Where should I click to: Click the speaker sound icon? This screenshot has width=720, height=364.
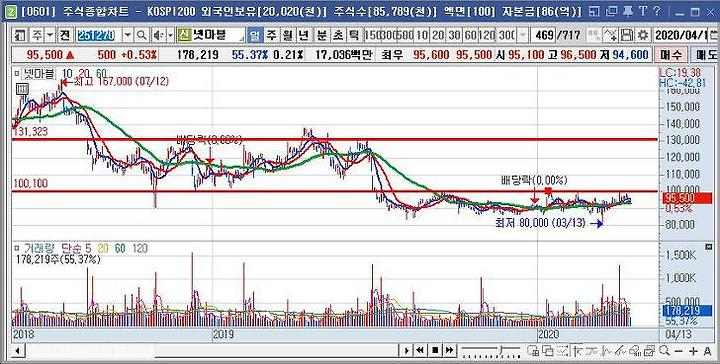pos(158,35)
